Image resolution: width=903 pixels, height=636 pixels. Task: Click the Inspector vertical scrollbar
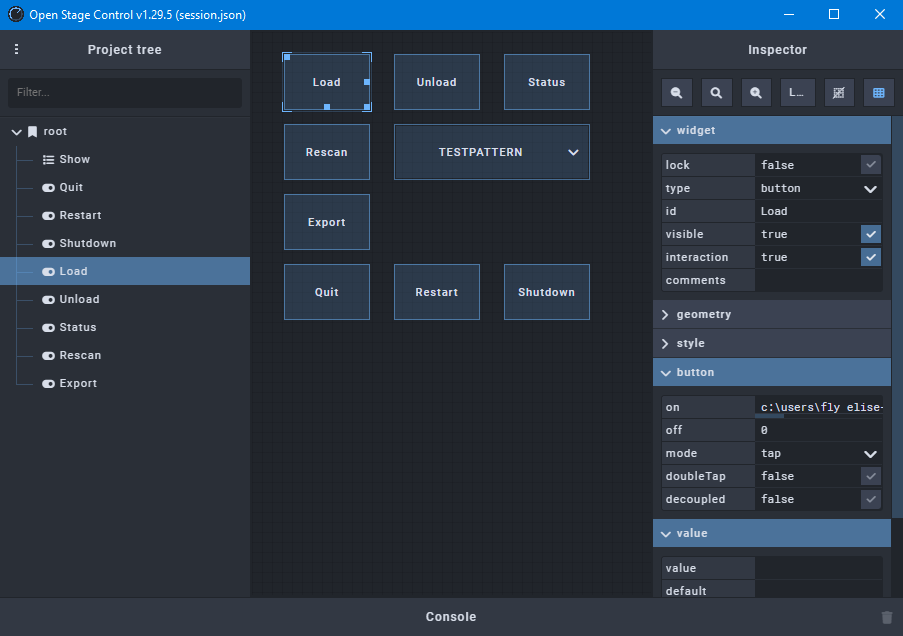897,317
